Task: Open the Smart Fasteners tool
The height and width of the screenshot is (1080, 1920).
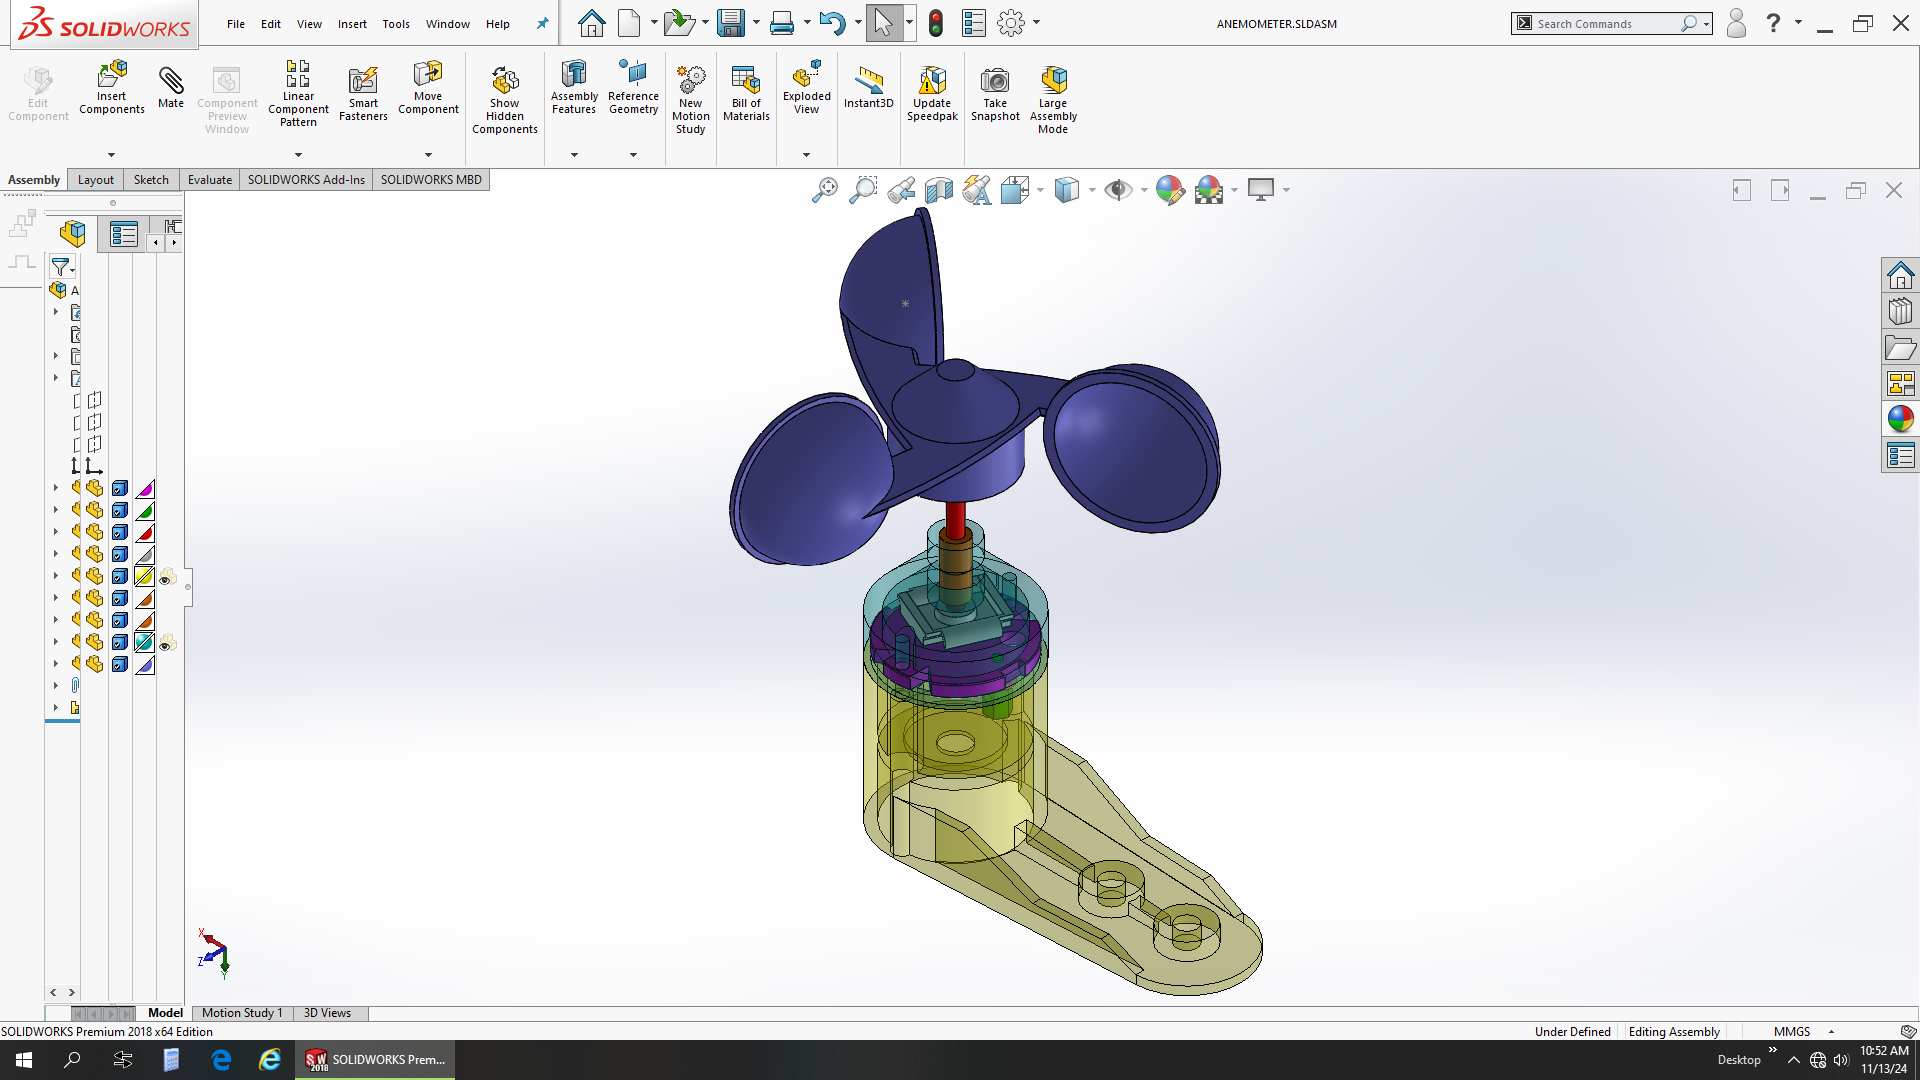Action: 363,94
